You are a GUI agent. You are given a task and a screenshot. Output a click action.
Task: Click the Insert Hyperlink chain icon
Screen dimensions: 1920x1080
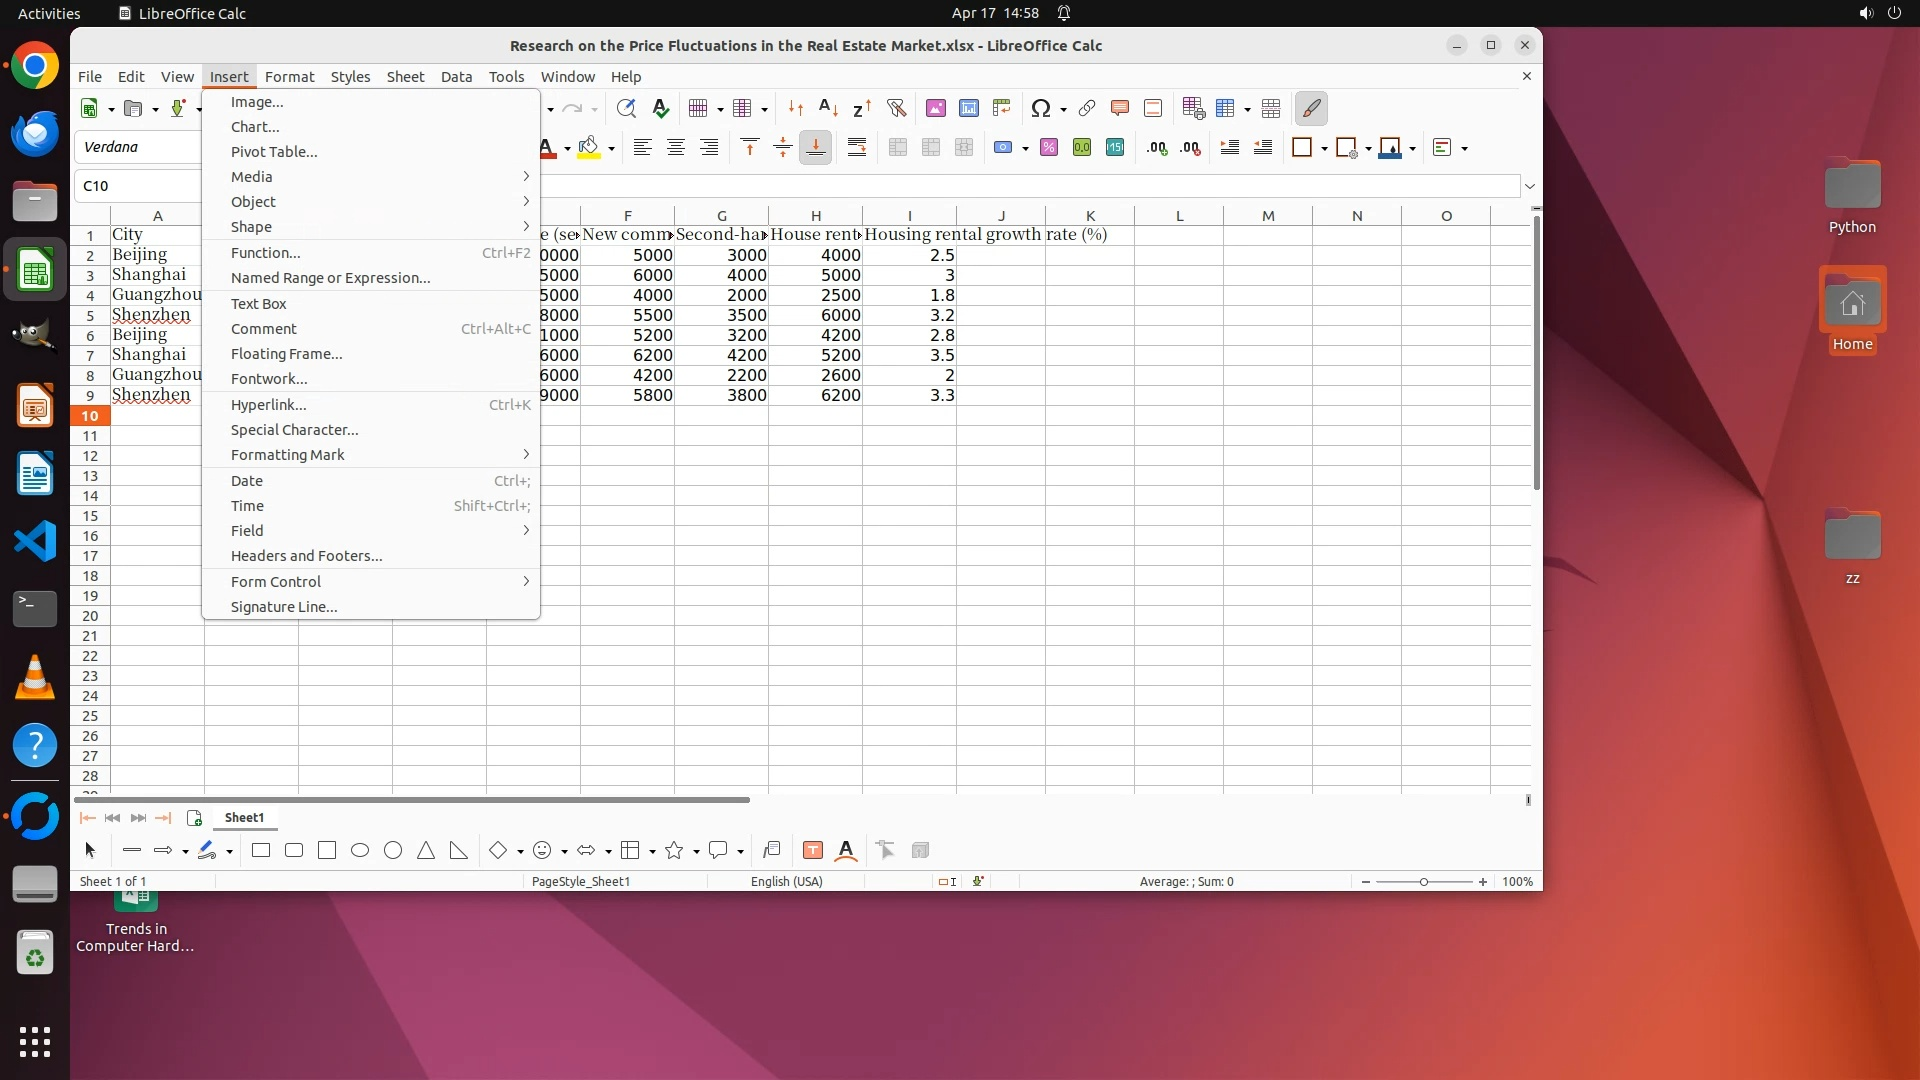coord(1087,108)
